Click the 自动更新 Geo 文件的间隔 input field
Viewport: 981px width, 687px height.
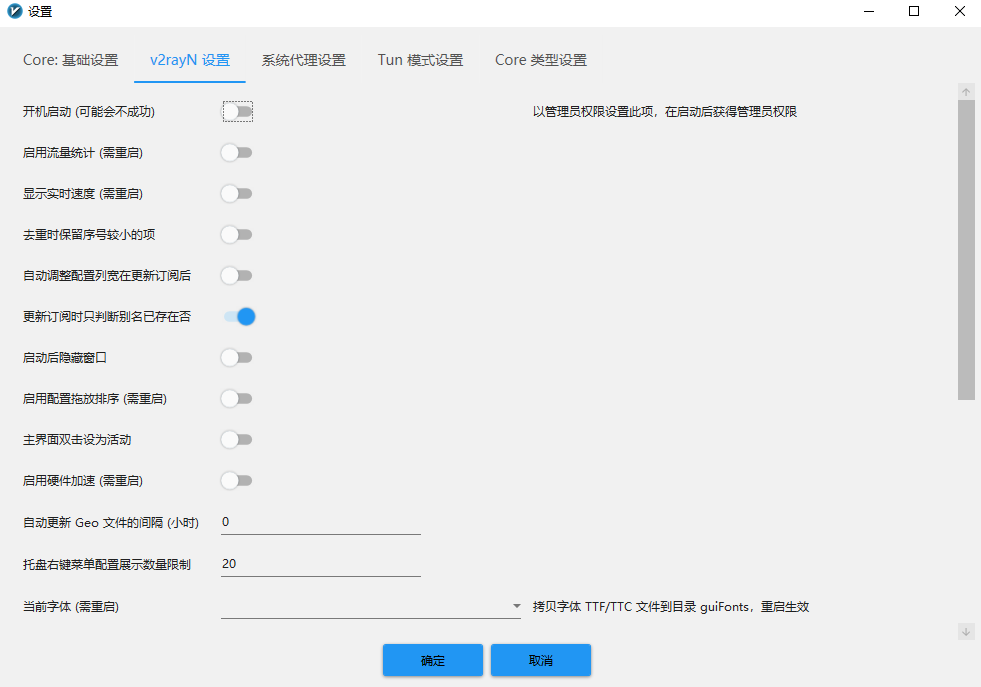point(320,522)
